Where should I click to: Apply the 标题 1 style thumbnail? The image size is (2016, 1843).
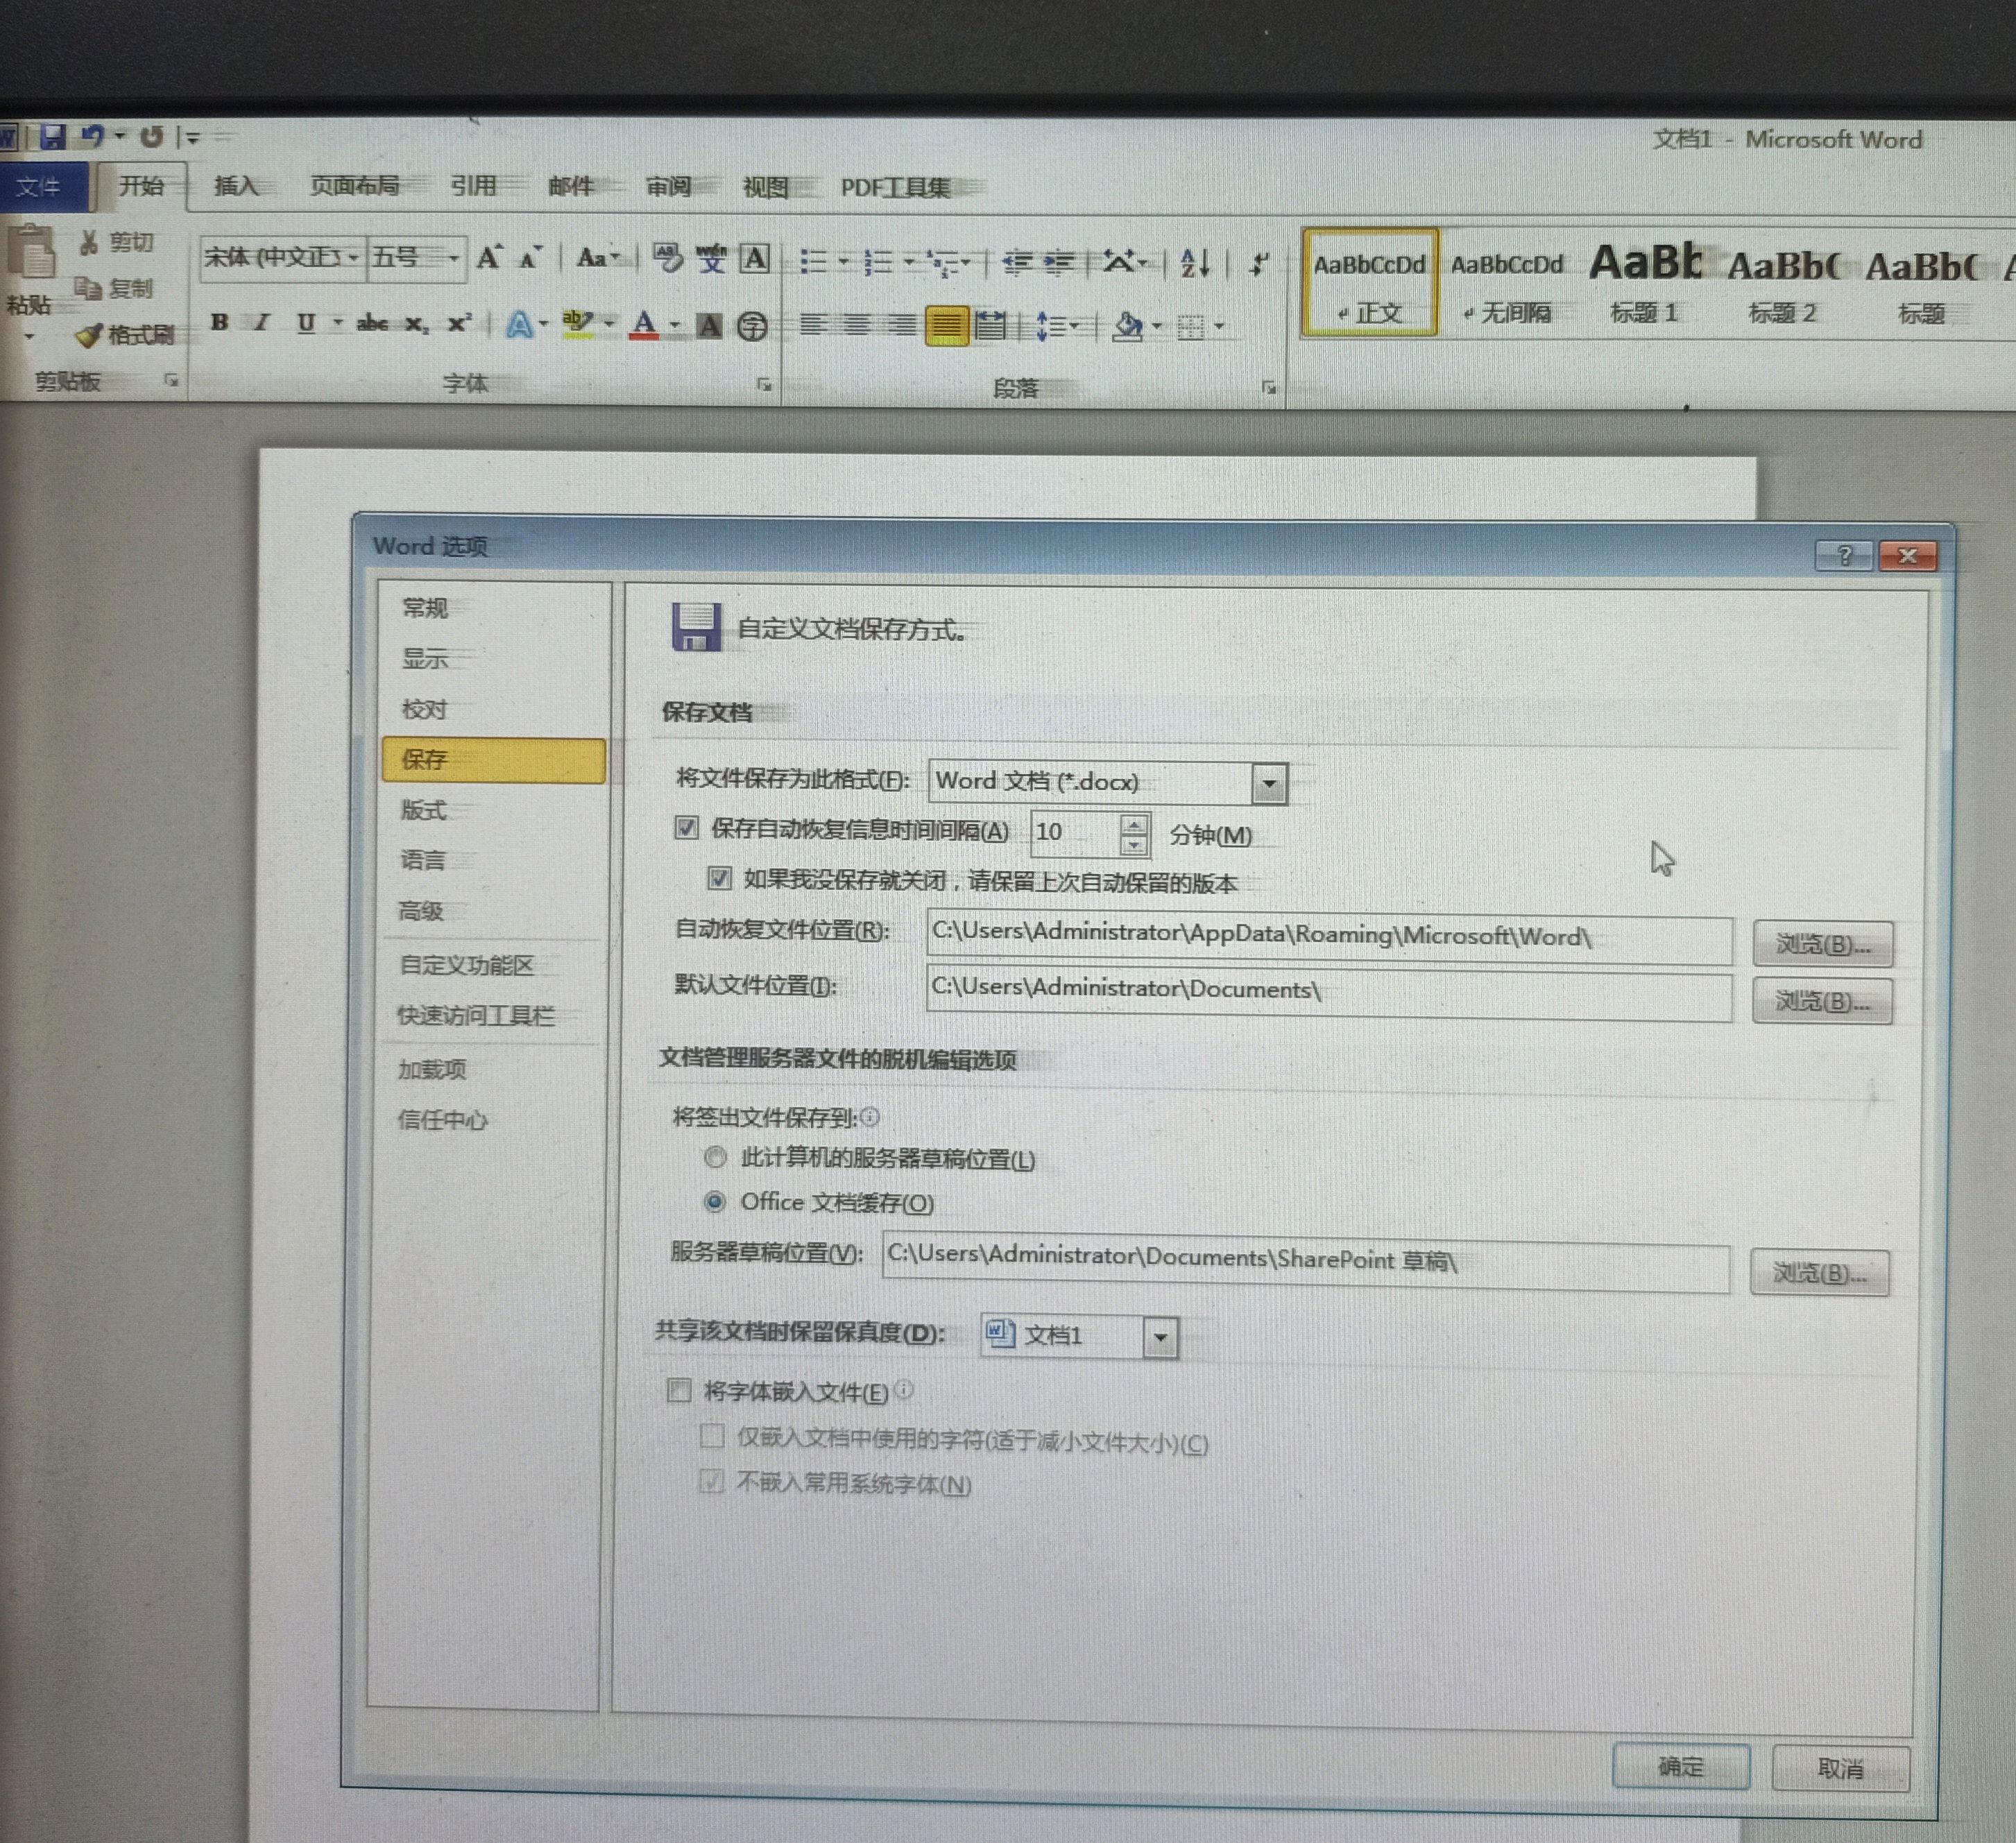(1645, 283)
